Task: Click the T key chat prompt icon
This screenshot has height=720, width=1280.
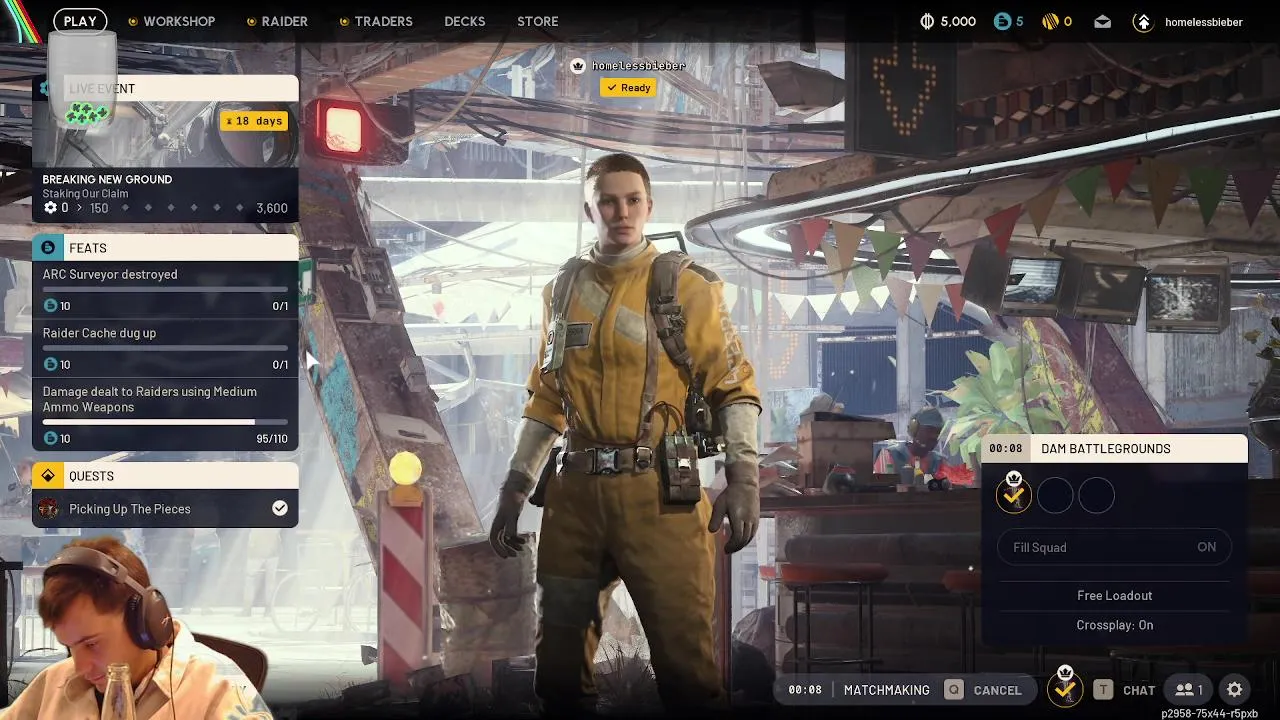Action: [1102, 690]
